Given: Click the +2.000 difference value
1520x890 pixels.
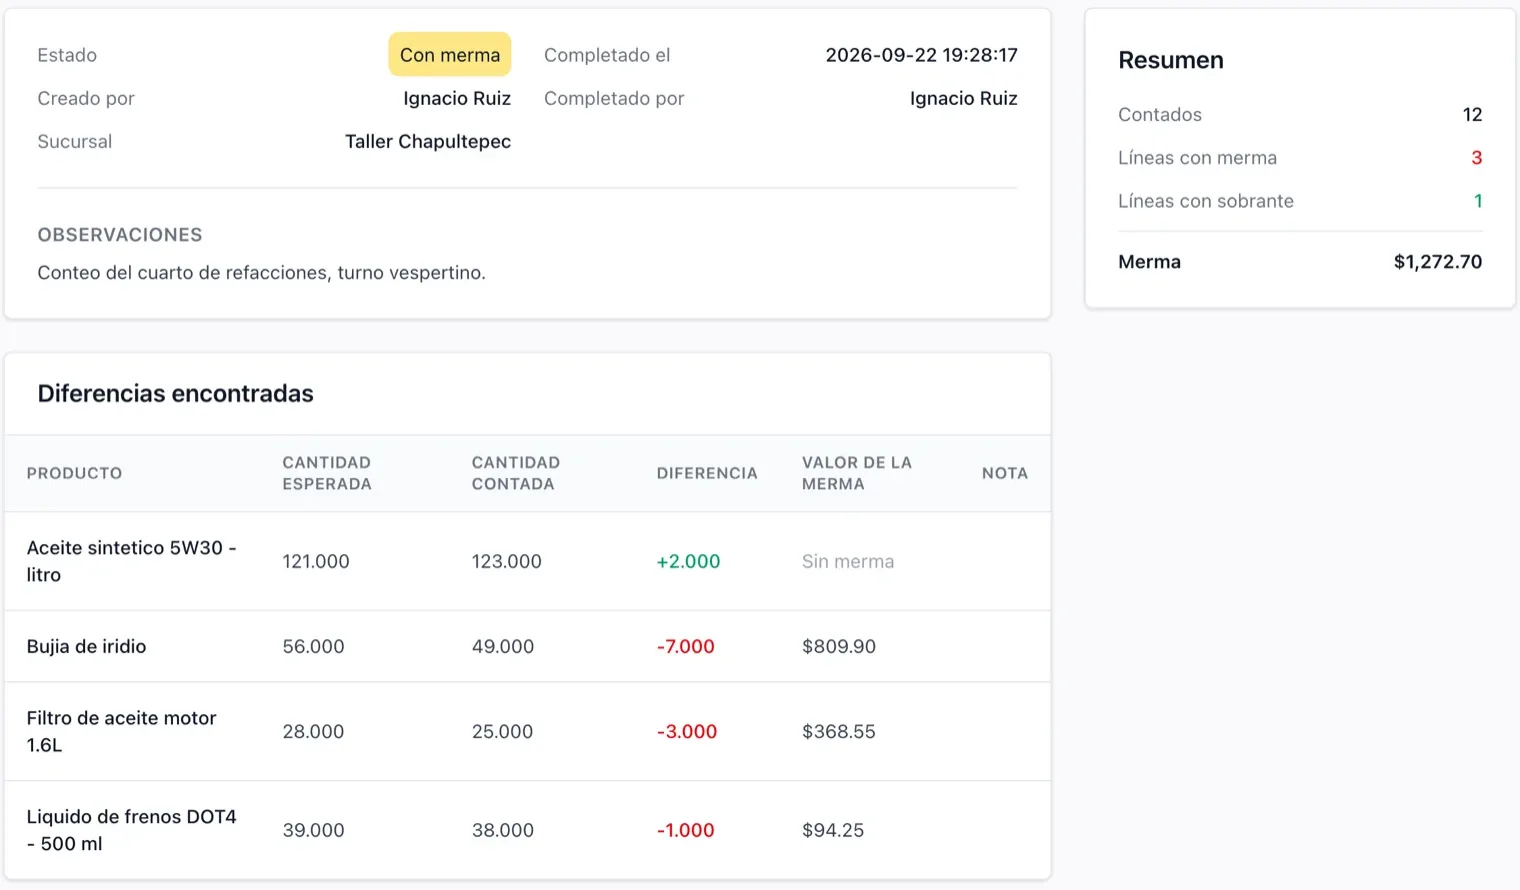Looking at the screenshot, I should point(688,561).
